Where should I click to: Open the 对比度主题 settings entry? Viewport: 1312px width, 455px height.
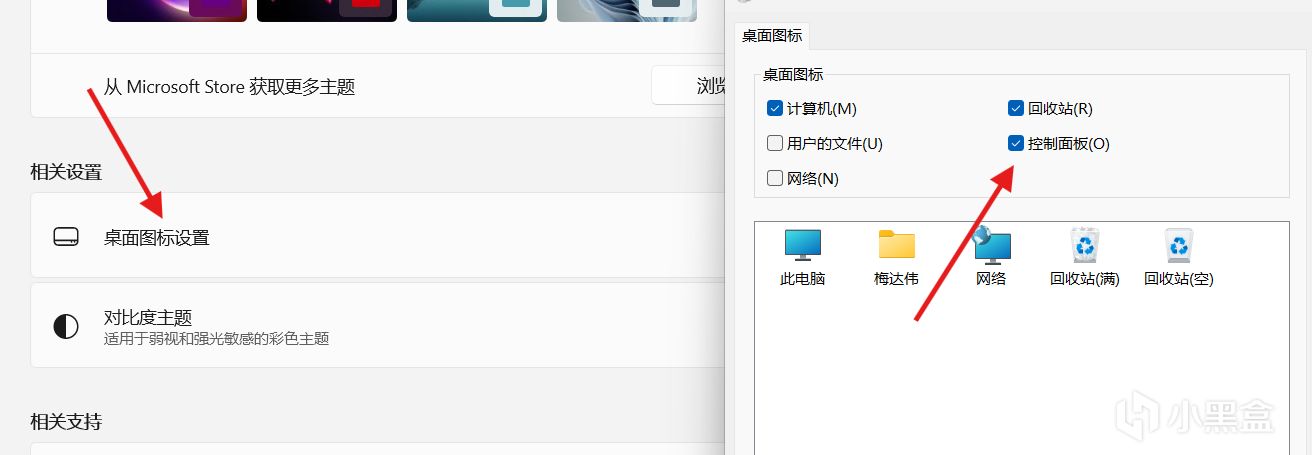[377, 325]
